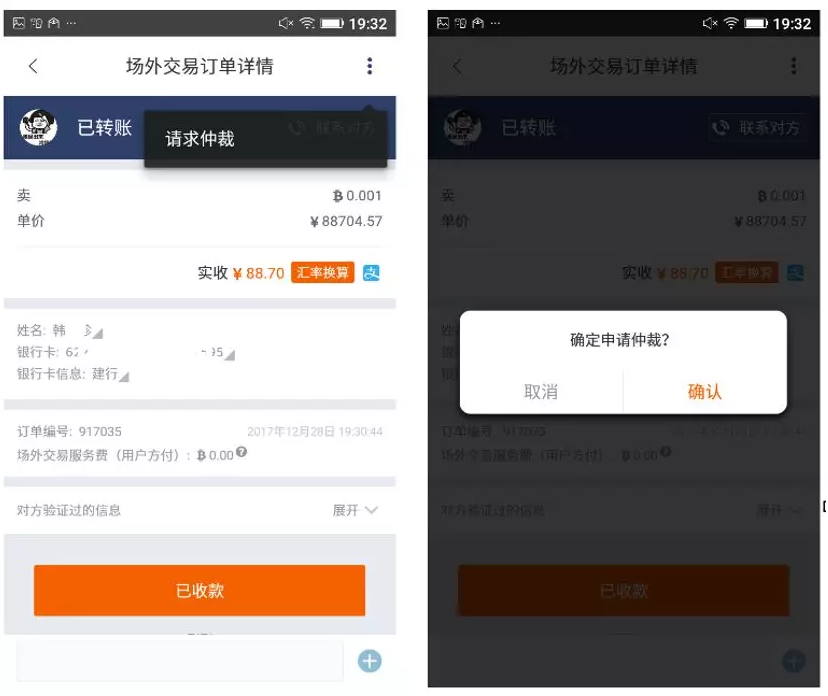The width and height of the screenshot is (828, 696).
Task: Tap dimmed back arrow on right screen
Action: pos(457,66)
